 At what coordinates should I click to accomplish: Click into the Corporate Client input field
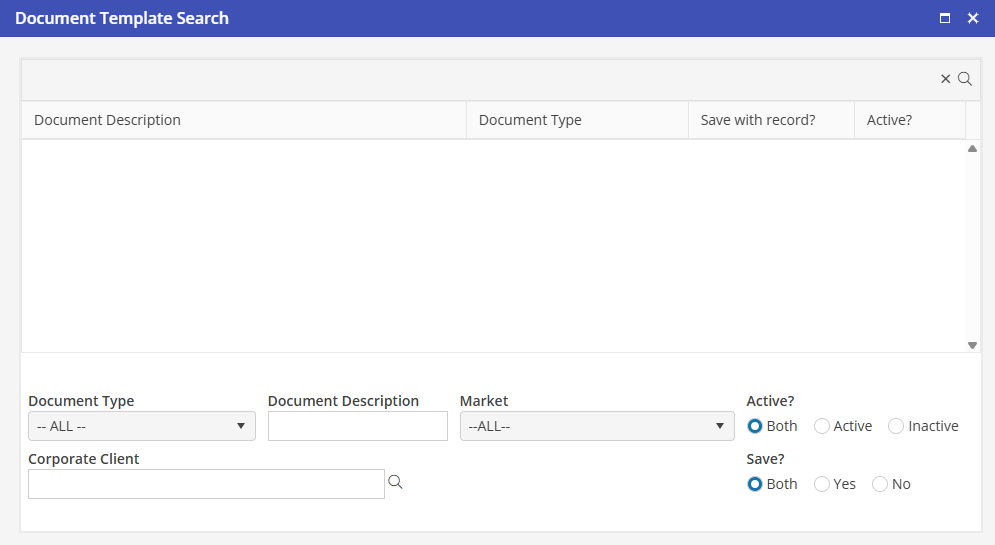pyautogui.click(x=206, y=484)
